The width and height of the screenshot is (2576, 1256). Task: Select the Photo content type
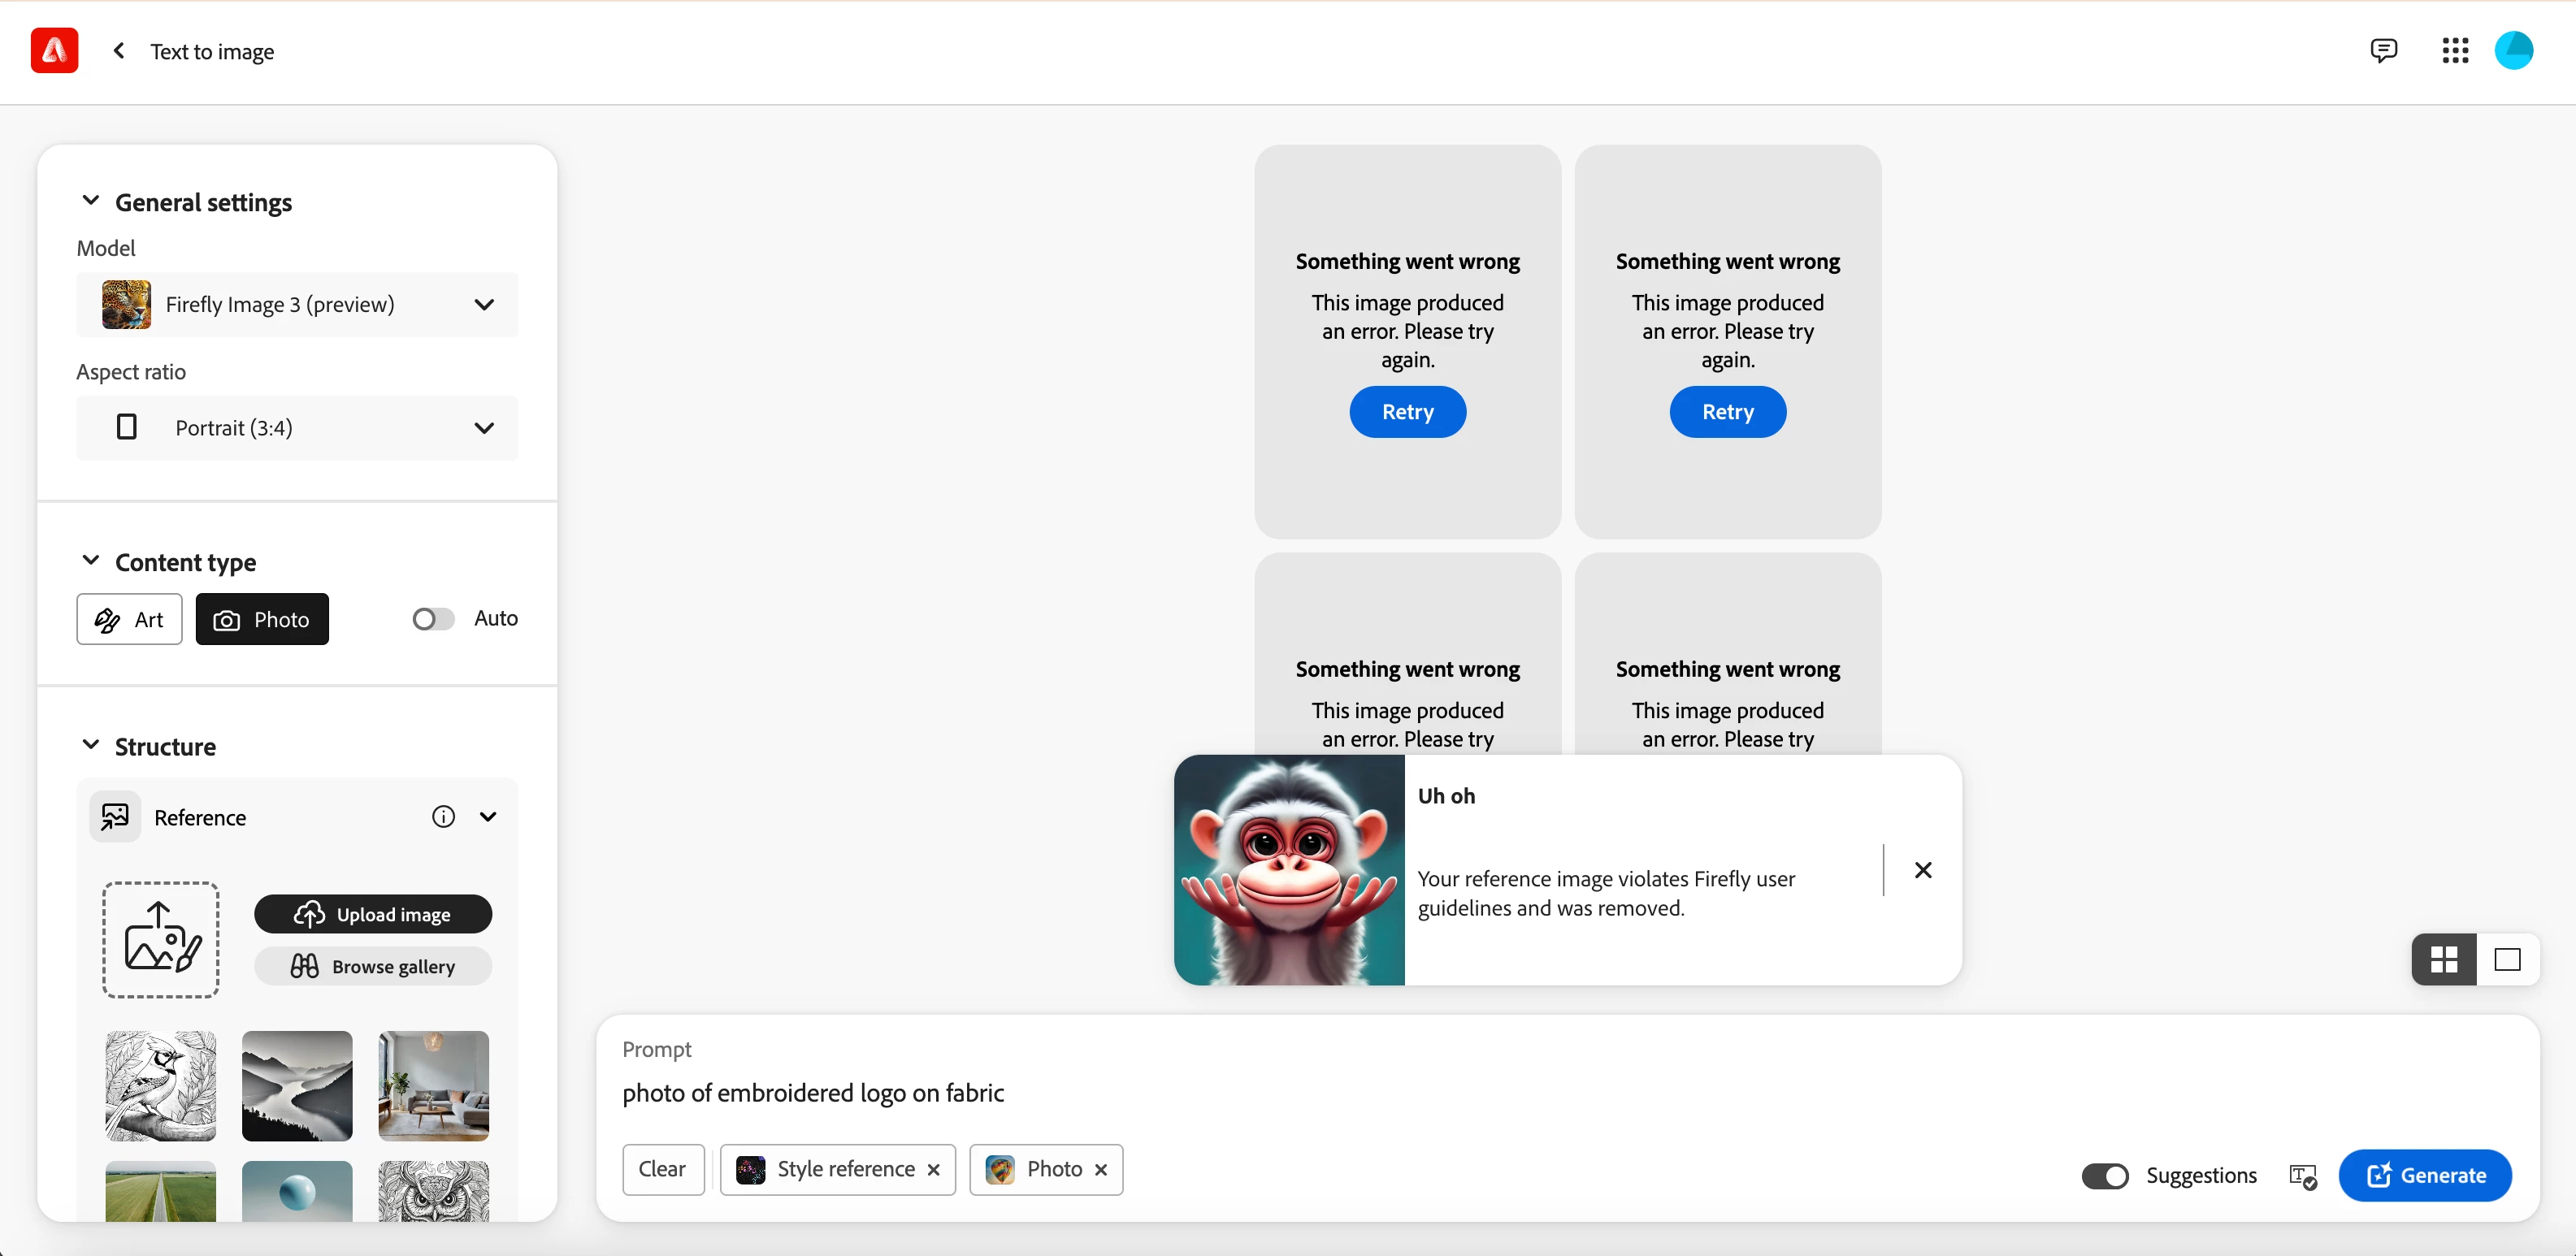[x=262, y=619]
